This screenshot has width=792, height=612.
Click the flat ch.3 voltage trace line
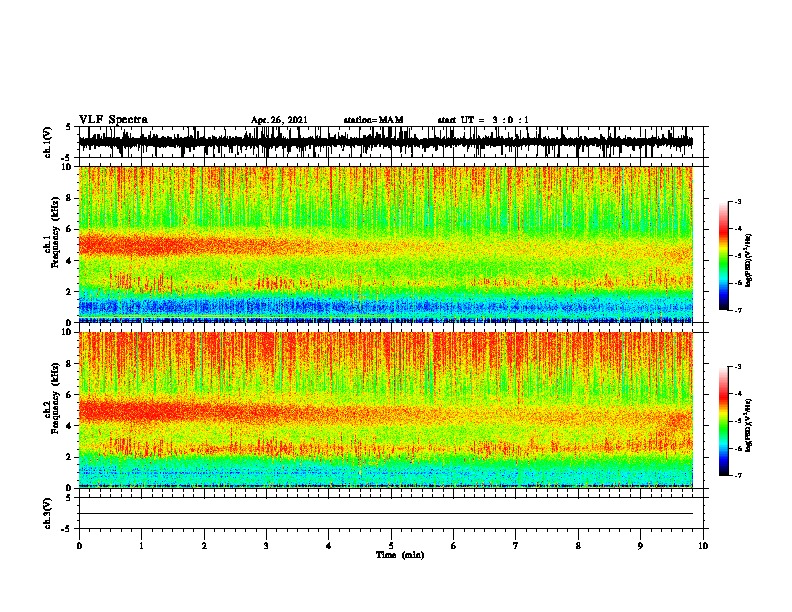[386, 514]
